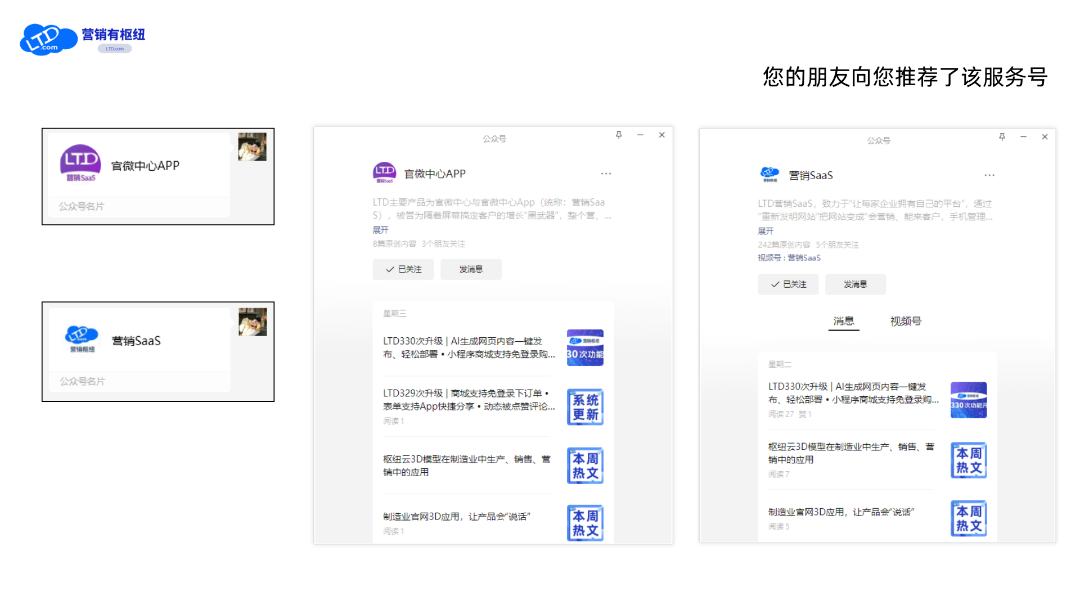The width and height of the screenshot is (1080, 607).
Task: Click the 营销有枢纽 header text
Action: point(114,34)
